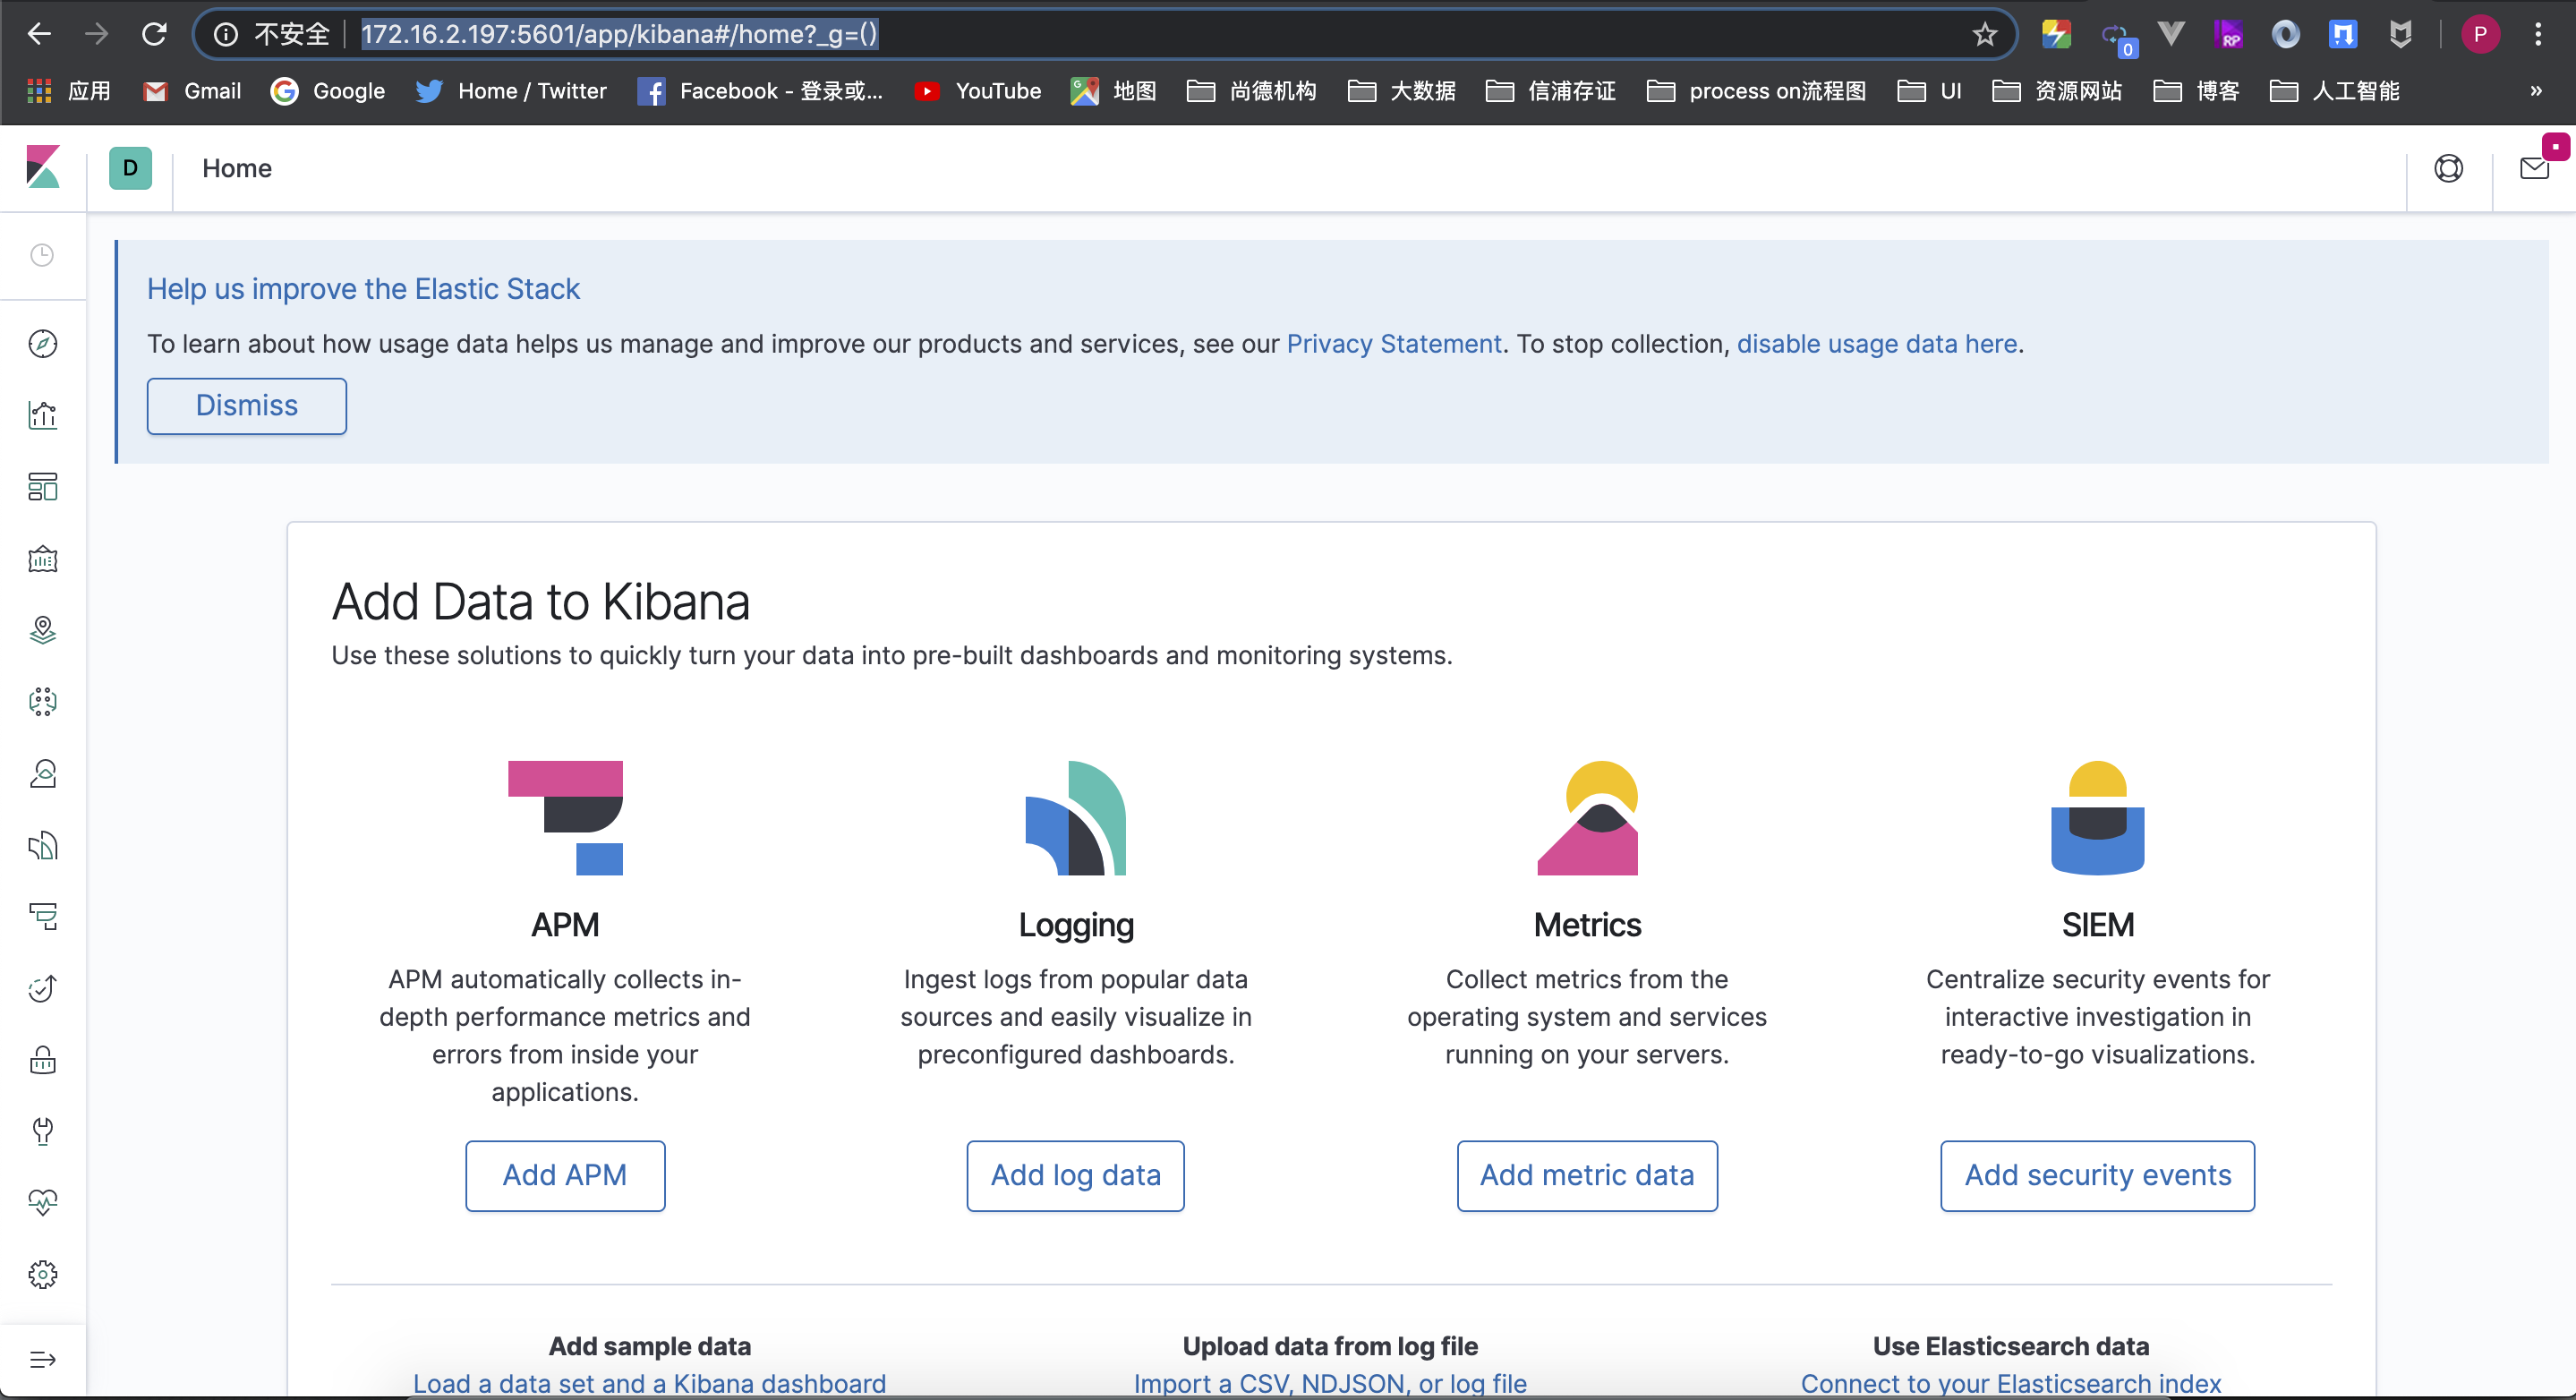
Task: Open the help menu icon
Action: tap(2448, 168)
